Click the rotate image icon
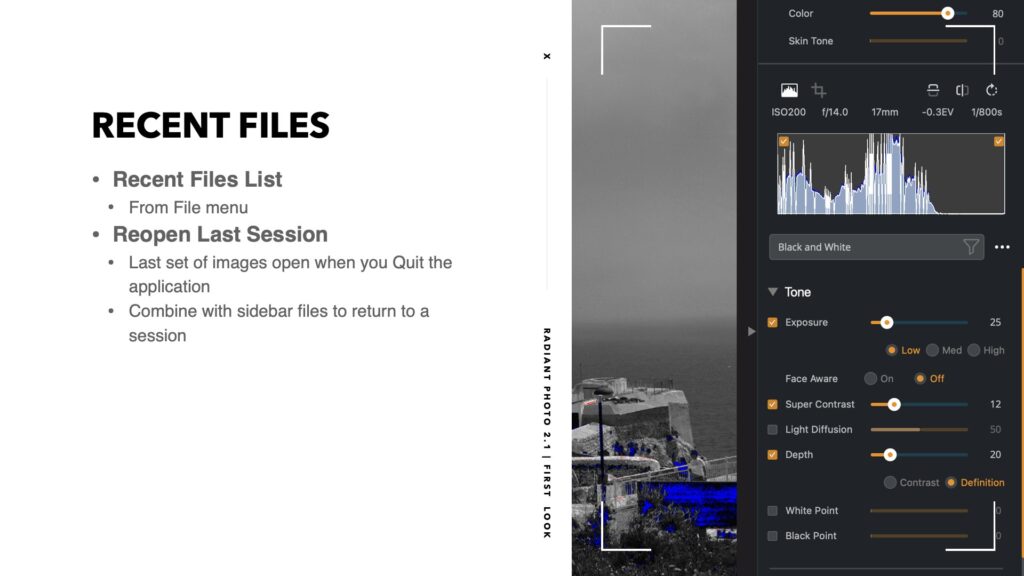1024x576 pixels. pyautogui.click(x=991, y=90)
